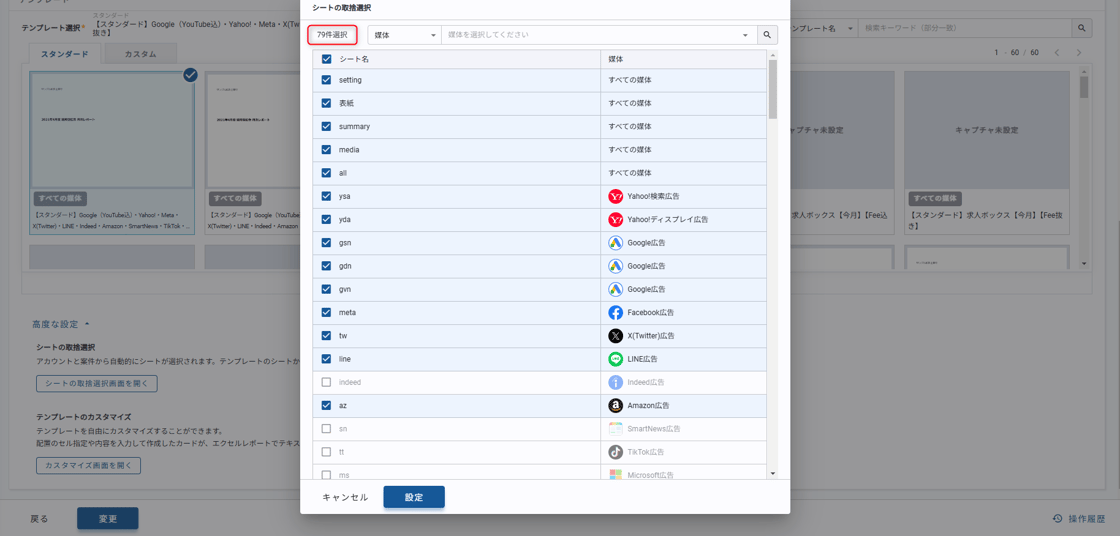Collapse the 高度な設定 section

click(60, 324)
